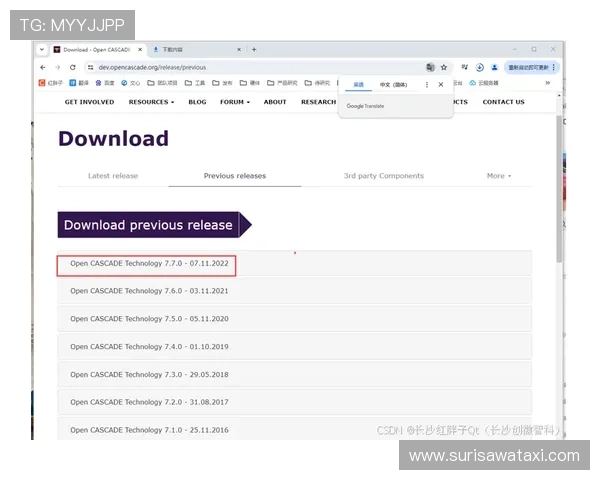
Task: Click the browser forward arrow
Action: pyautogui.click(x=57, y=67)
